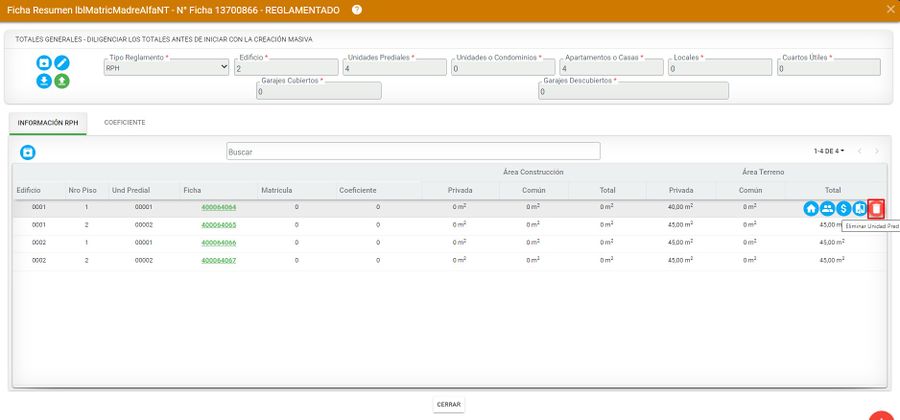This screenshot has height=420, width=900.
Task: Click the dollar sign icon in first row
Action: tap(843, 209)
